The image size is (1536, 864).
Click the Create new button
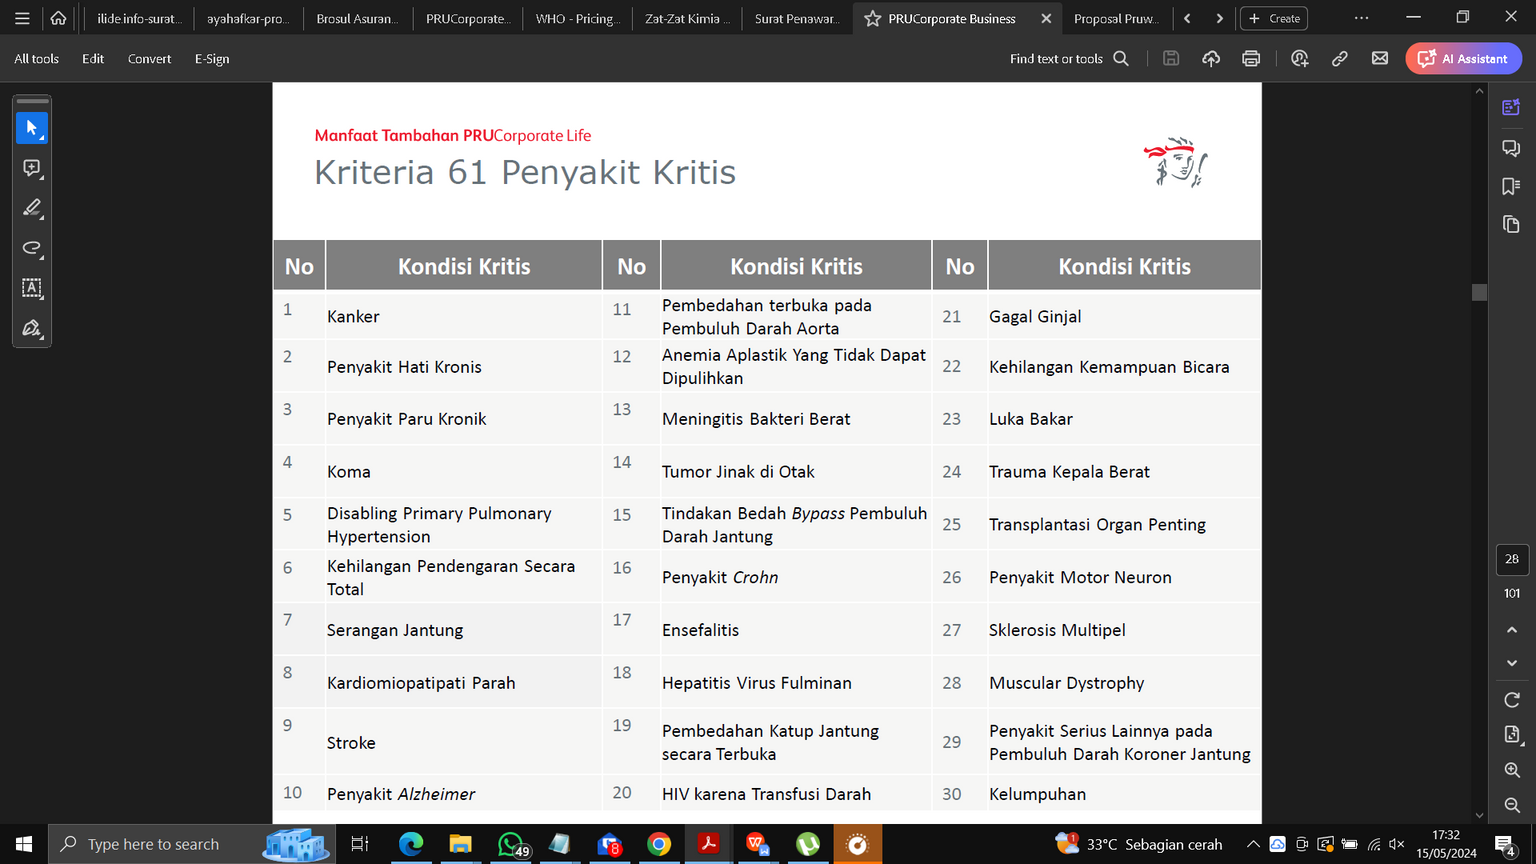[1274, 18]
